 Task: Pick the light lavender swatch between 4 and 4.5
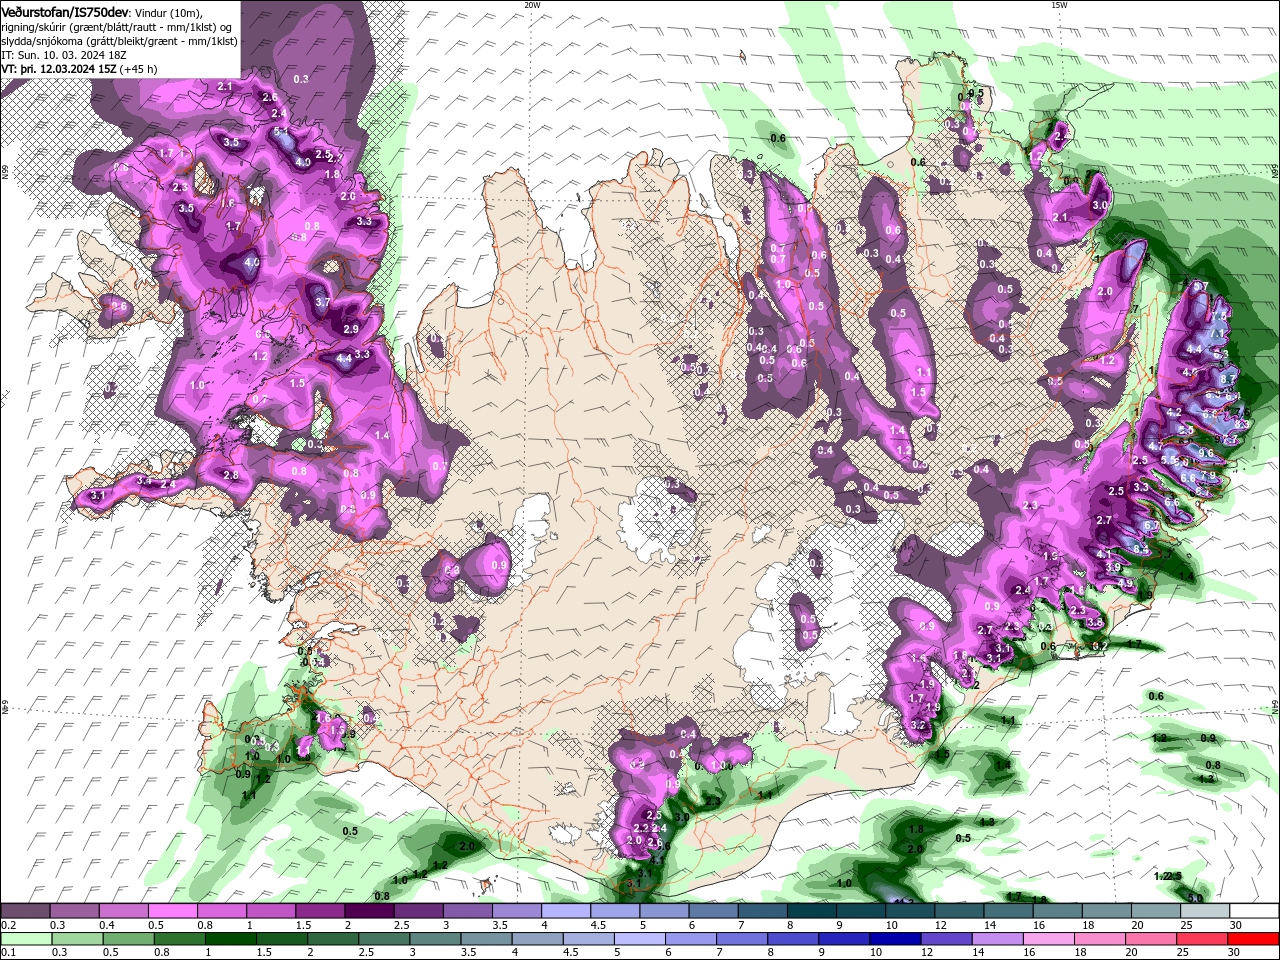point(567,910)
